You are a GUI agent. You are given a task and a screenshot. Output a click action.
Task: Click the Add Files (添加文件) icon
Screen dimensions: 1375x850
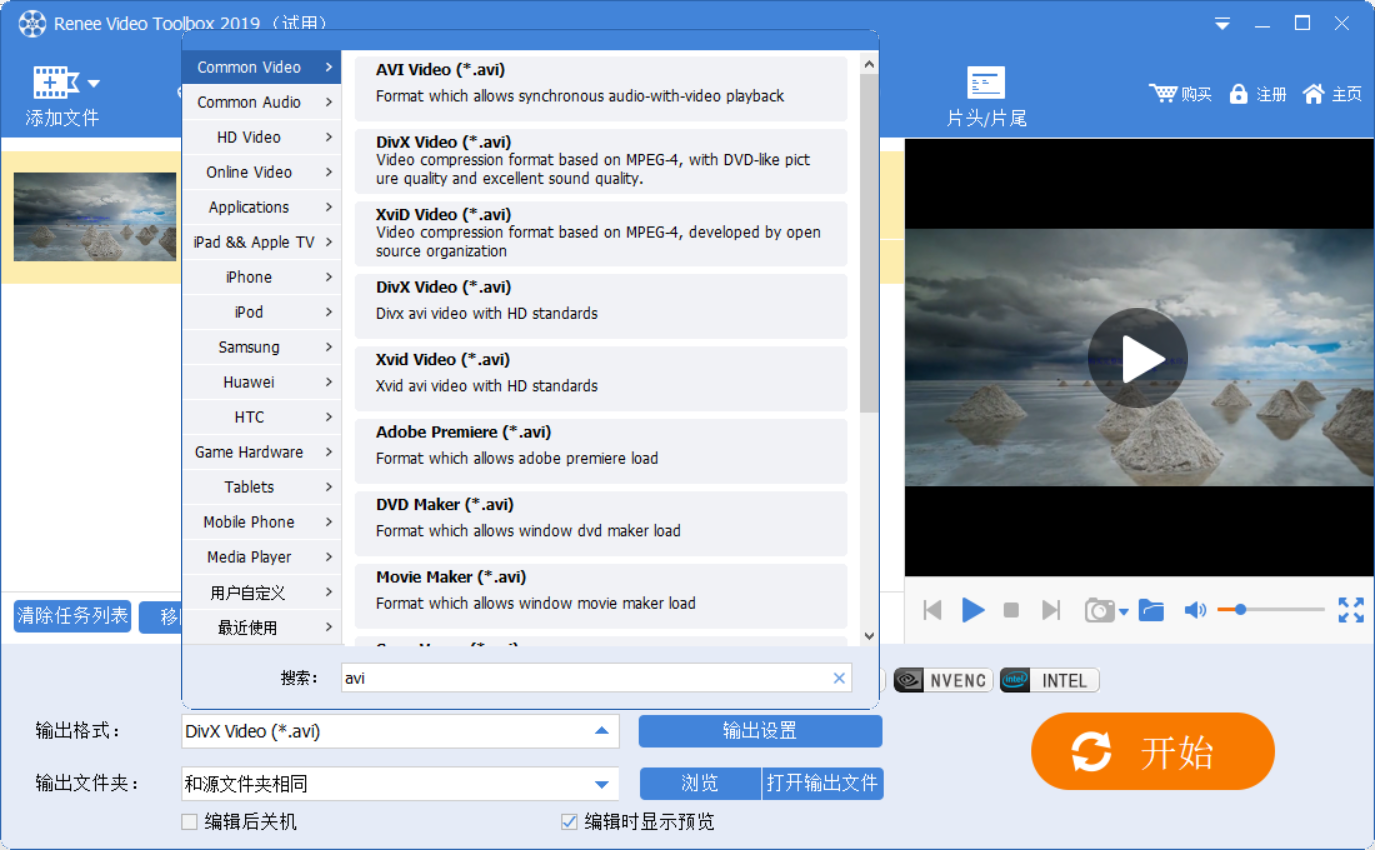coord(55,83)
